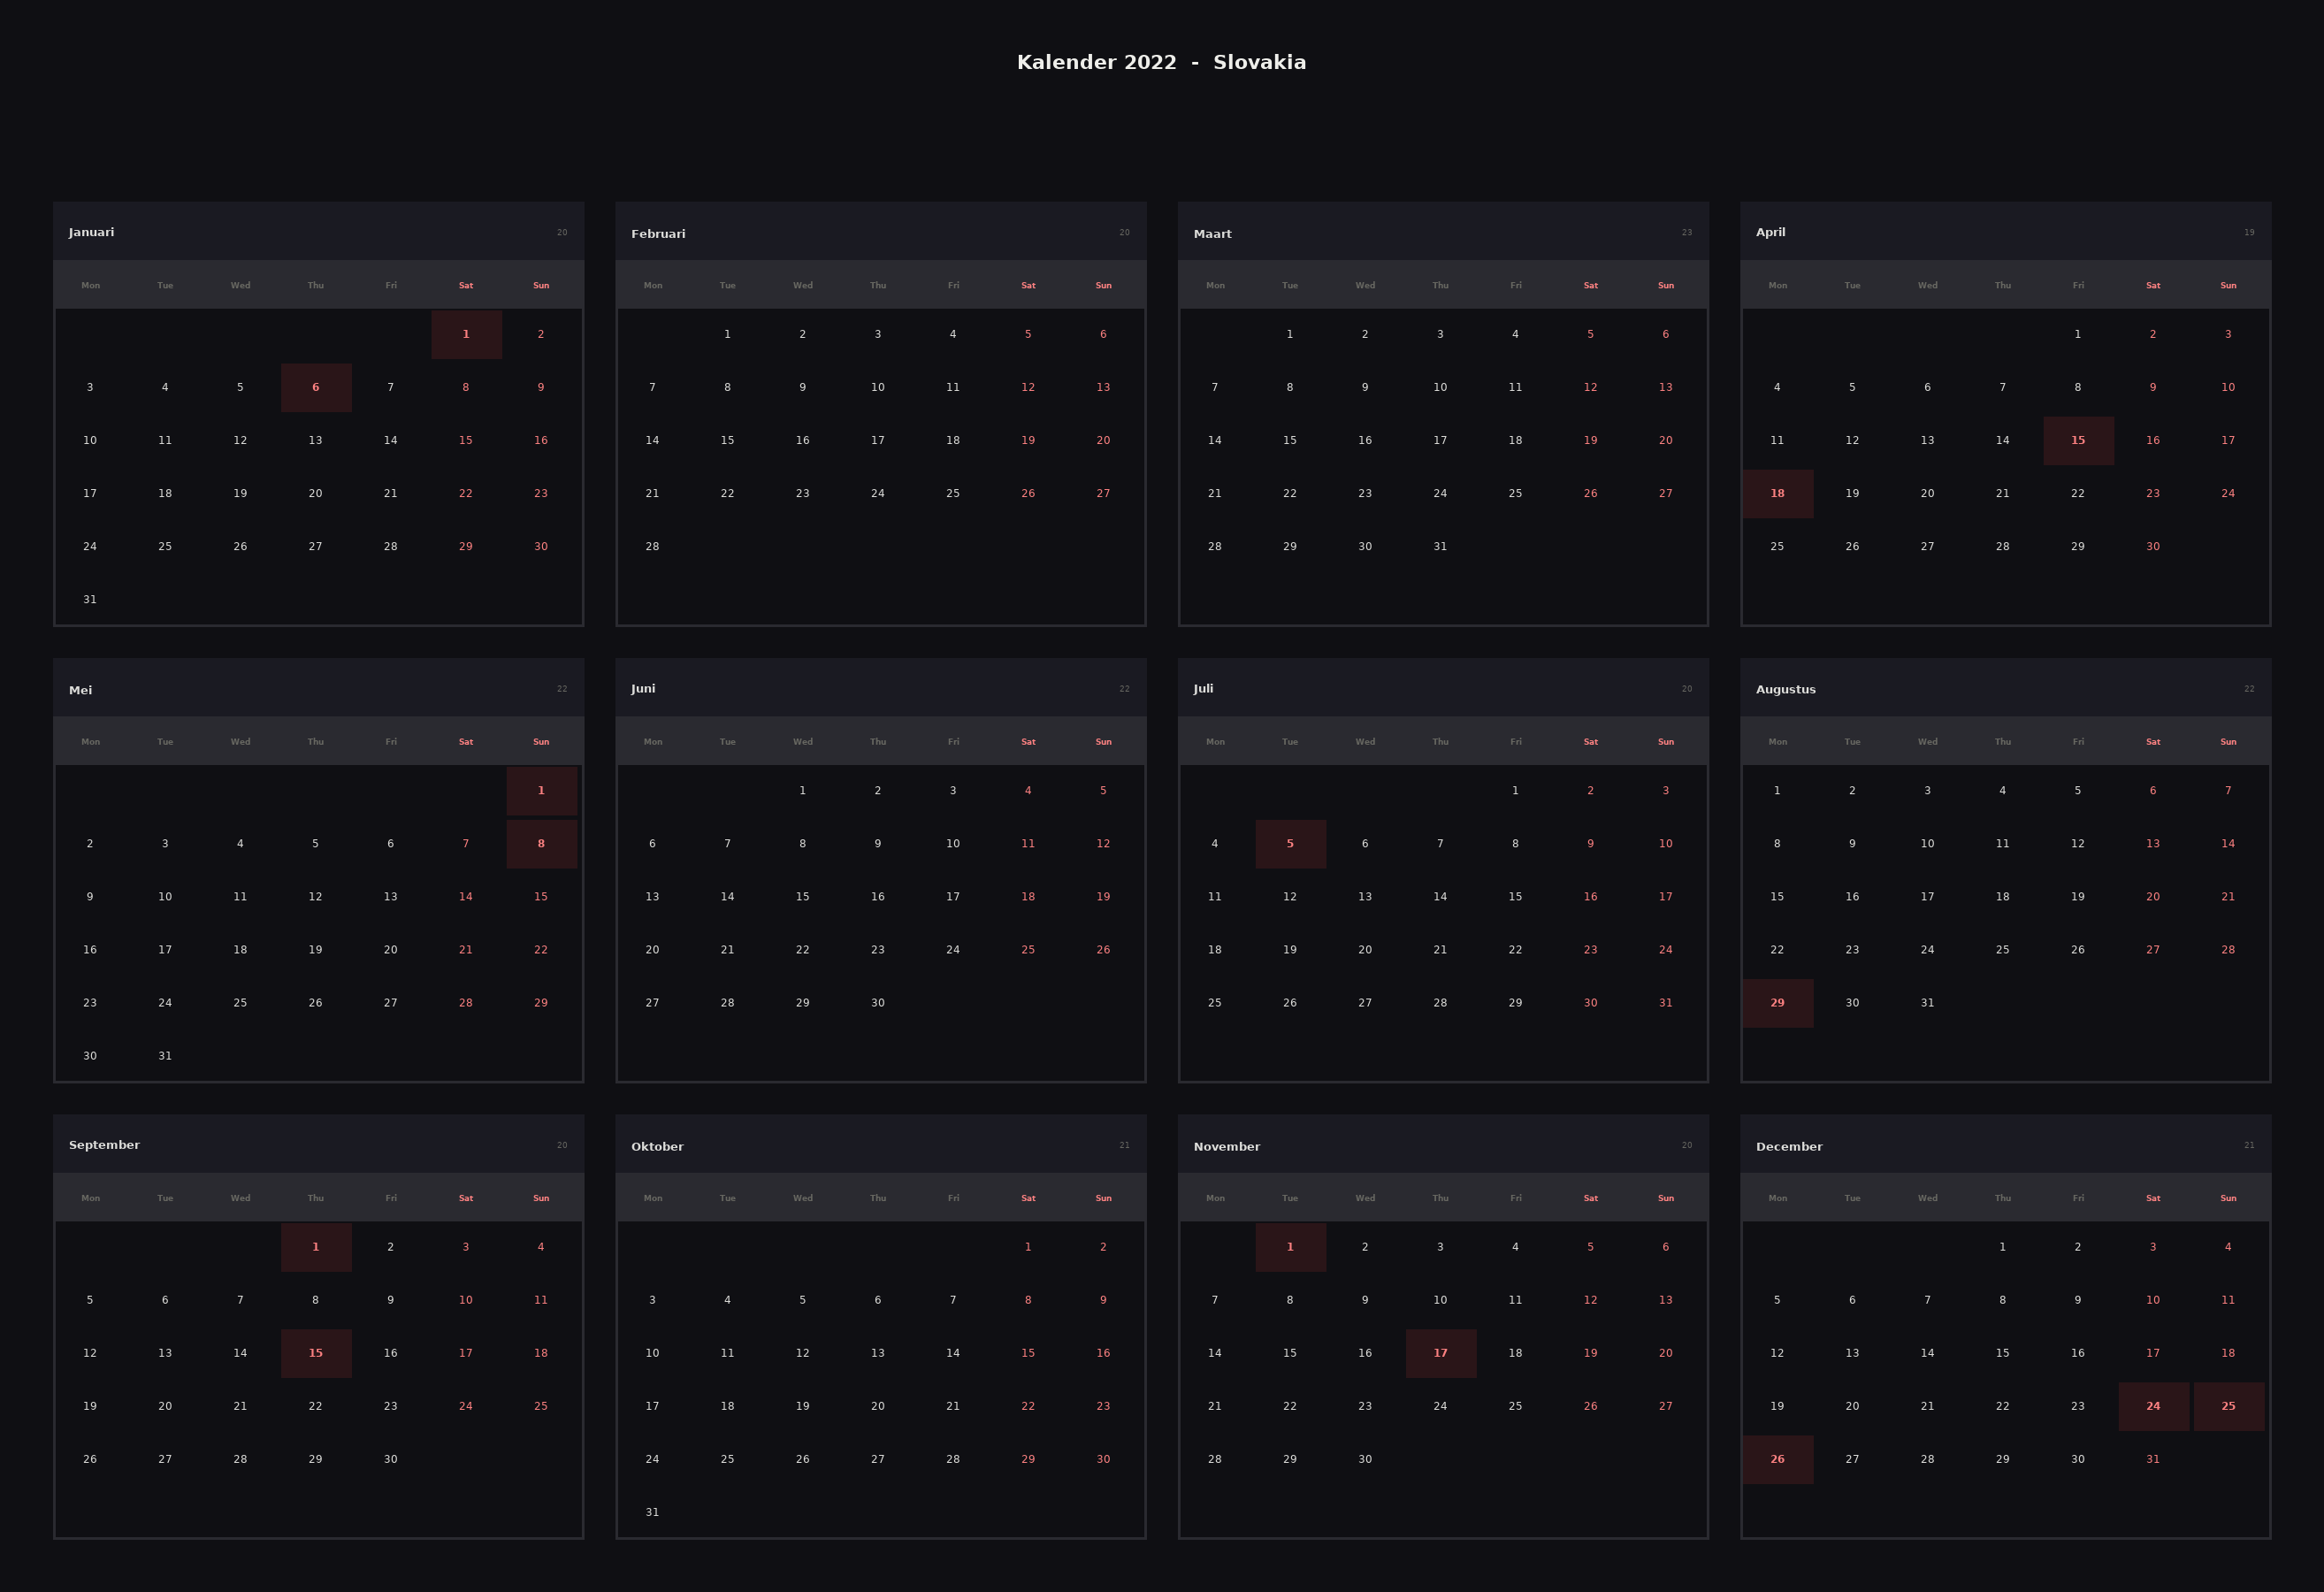Click working-day count 23 in Maart header
This screenshot has height=1592, width=2324.
tap(1687, 233)
